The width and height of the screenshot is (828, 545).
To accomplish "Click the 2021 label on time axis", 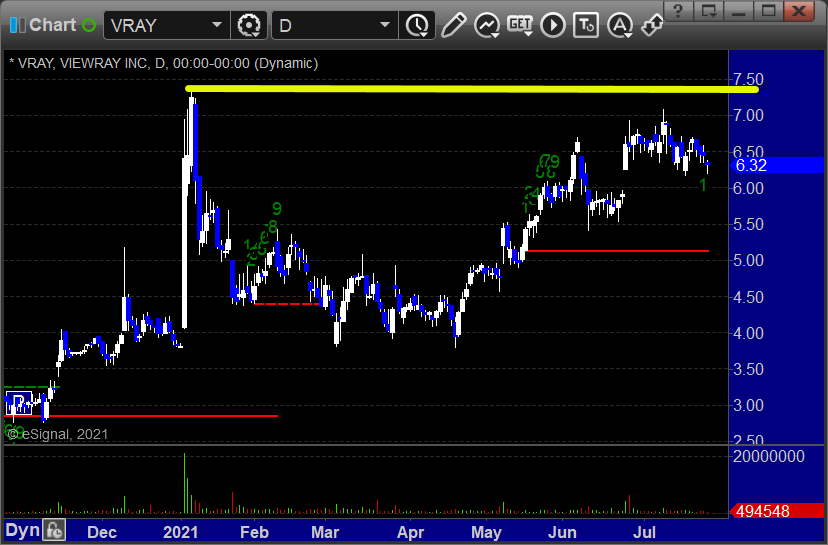I will [180, 532].
